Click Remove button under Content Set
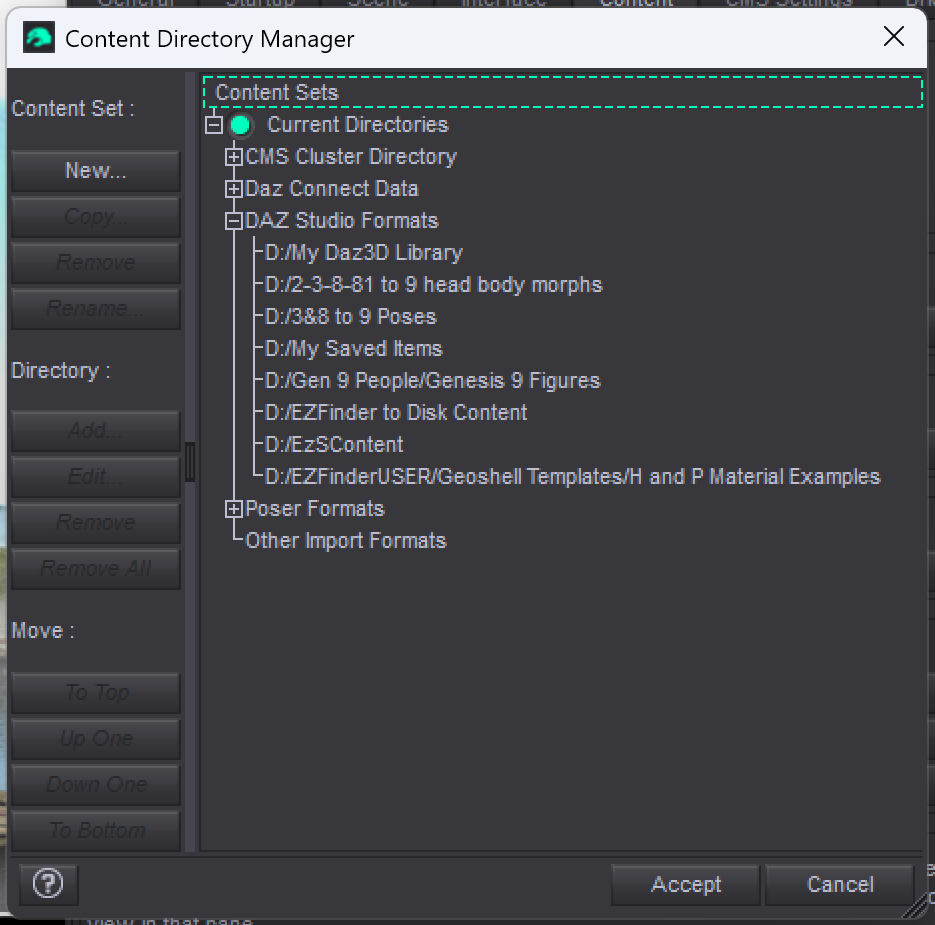Image resolution: width=935 pixels, height=925 pixels. (96, 262)
